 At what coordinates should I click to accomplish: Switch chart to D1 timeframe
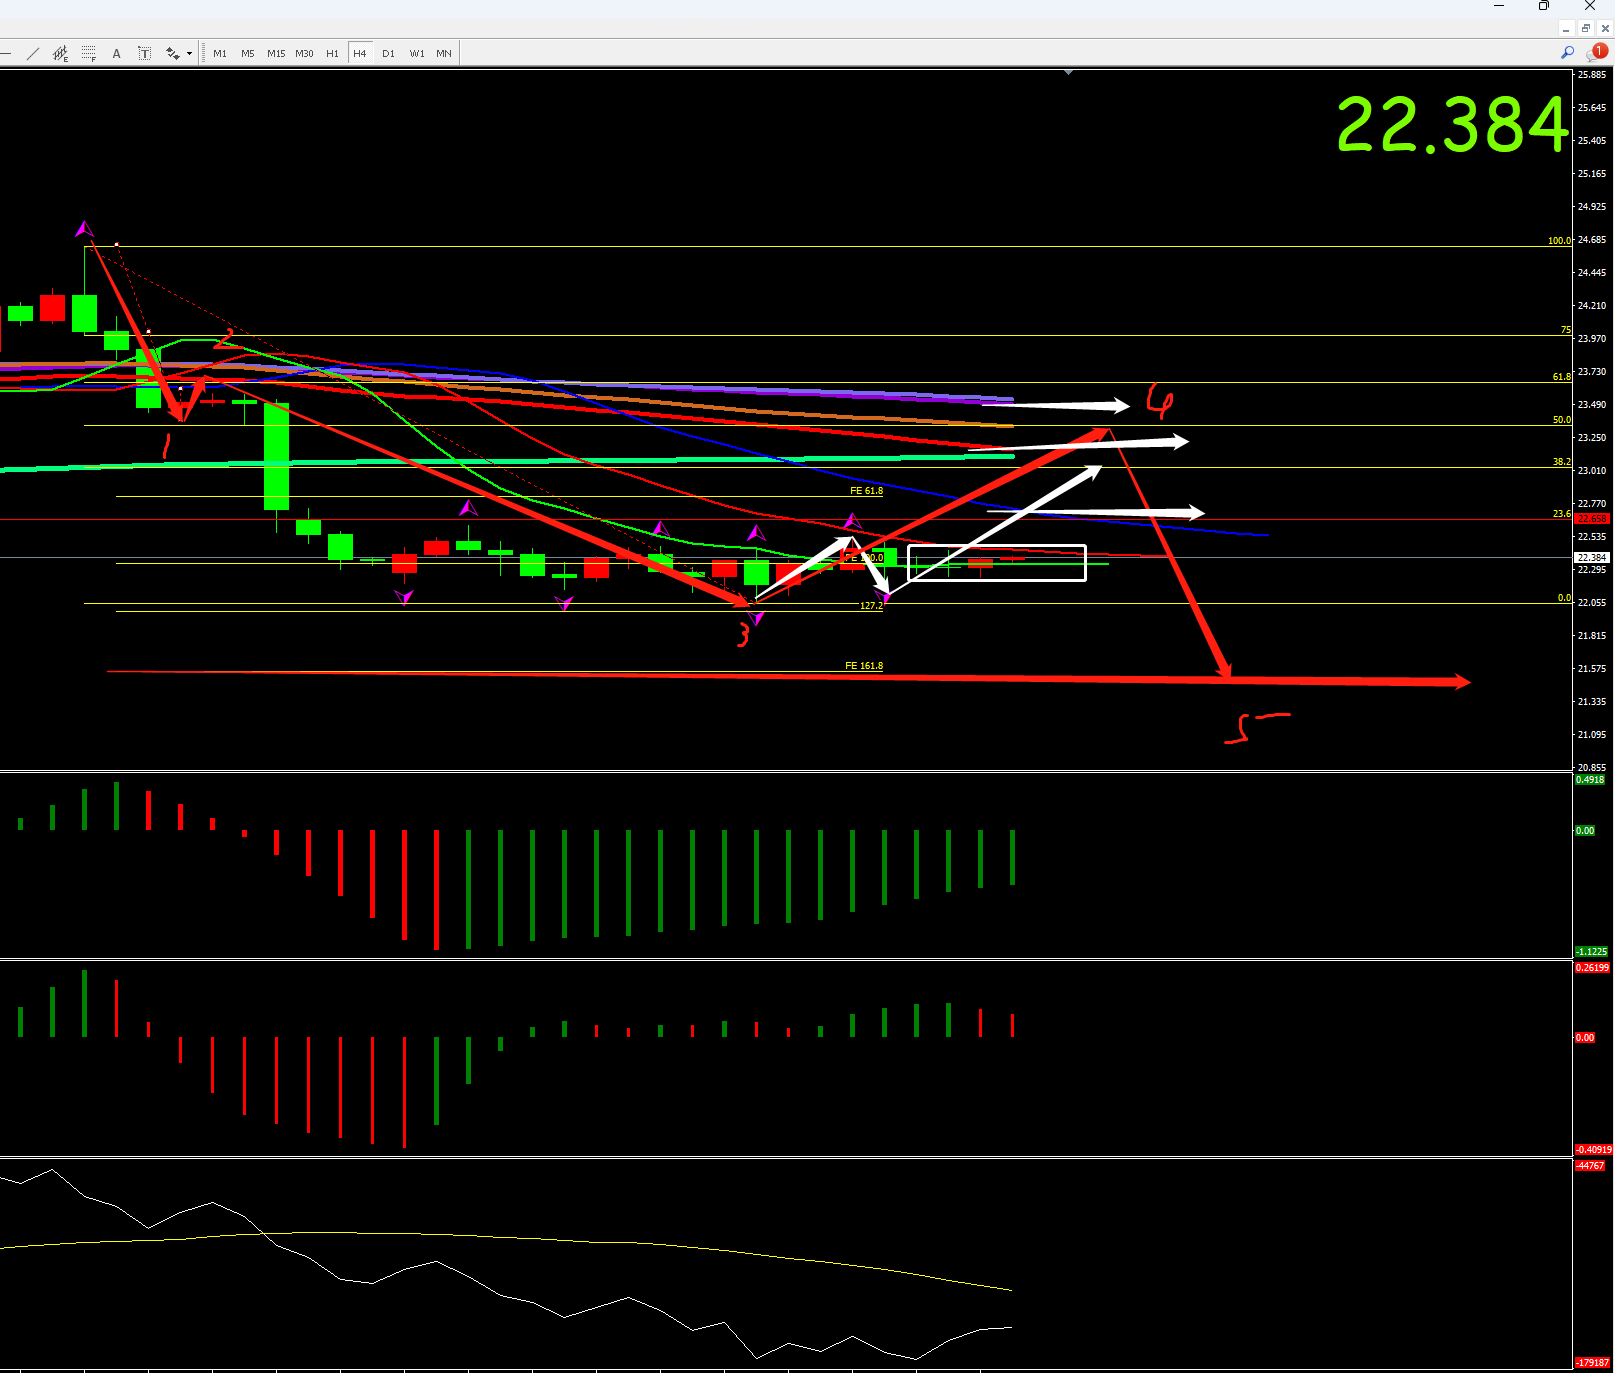[388, 54]
